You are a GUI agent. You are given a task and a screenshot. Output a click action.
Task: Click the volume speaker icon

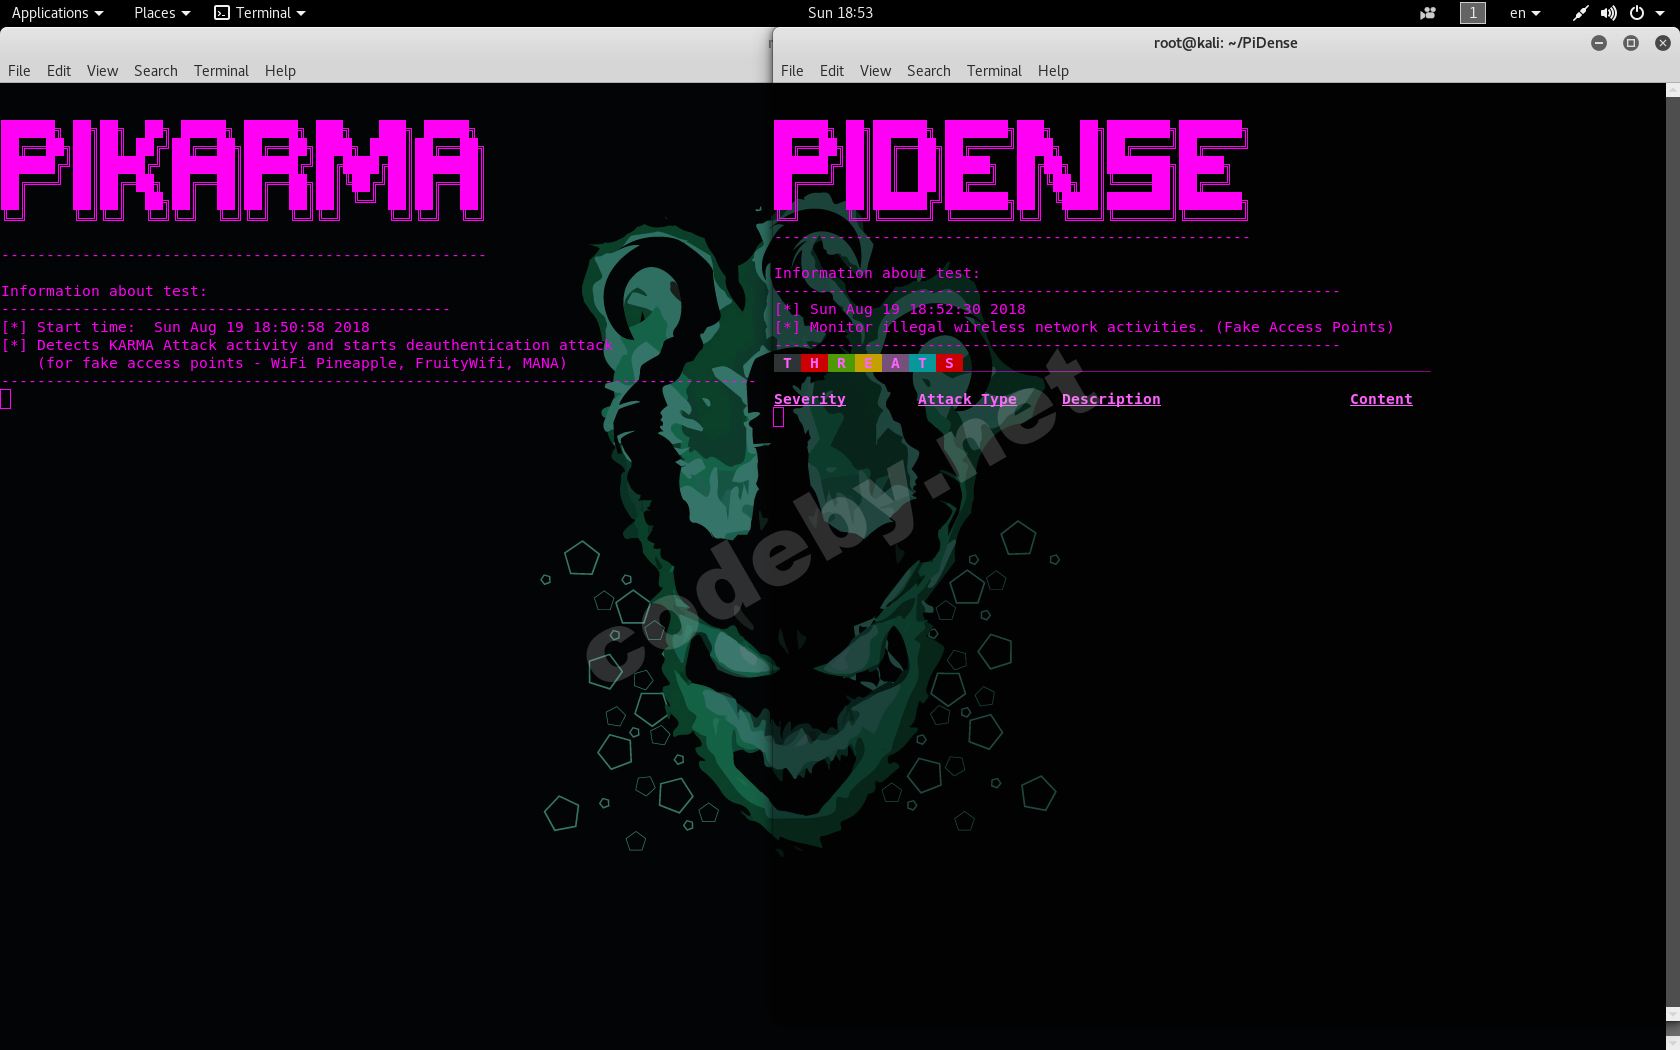tap(1608, 13)
